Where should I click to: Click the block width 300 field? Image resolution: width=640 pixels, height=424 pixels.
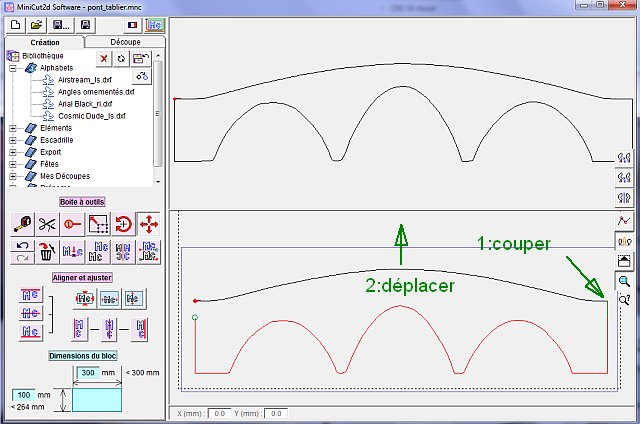pos(88,373)
